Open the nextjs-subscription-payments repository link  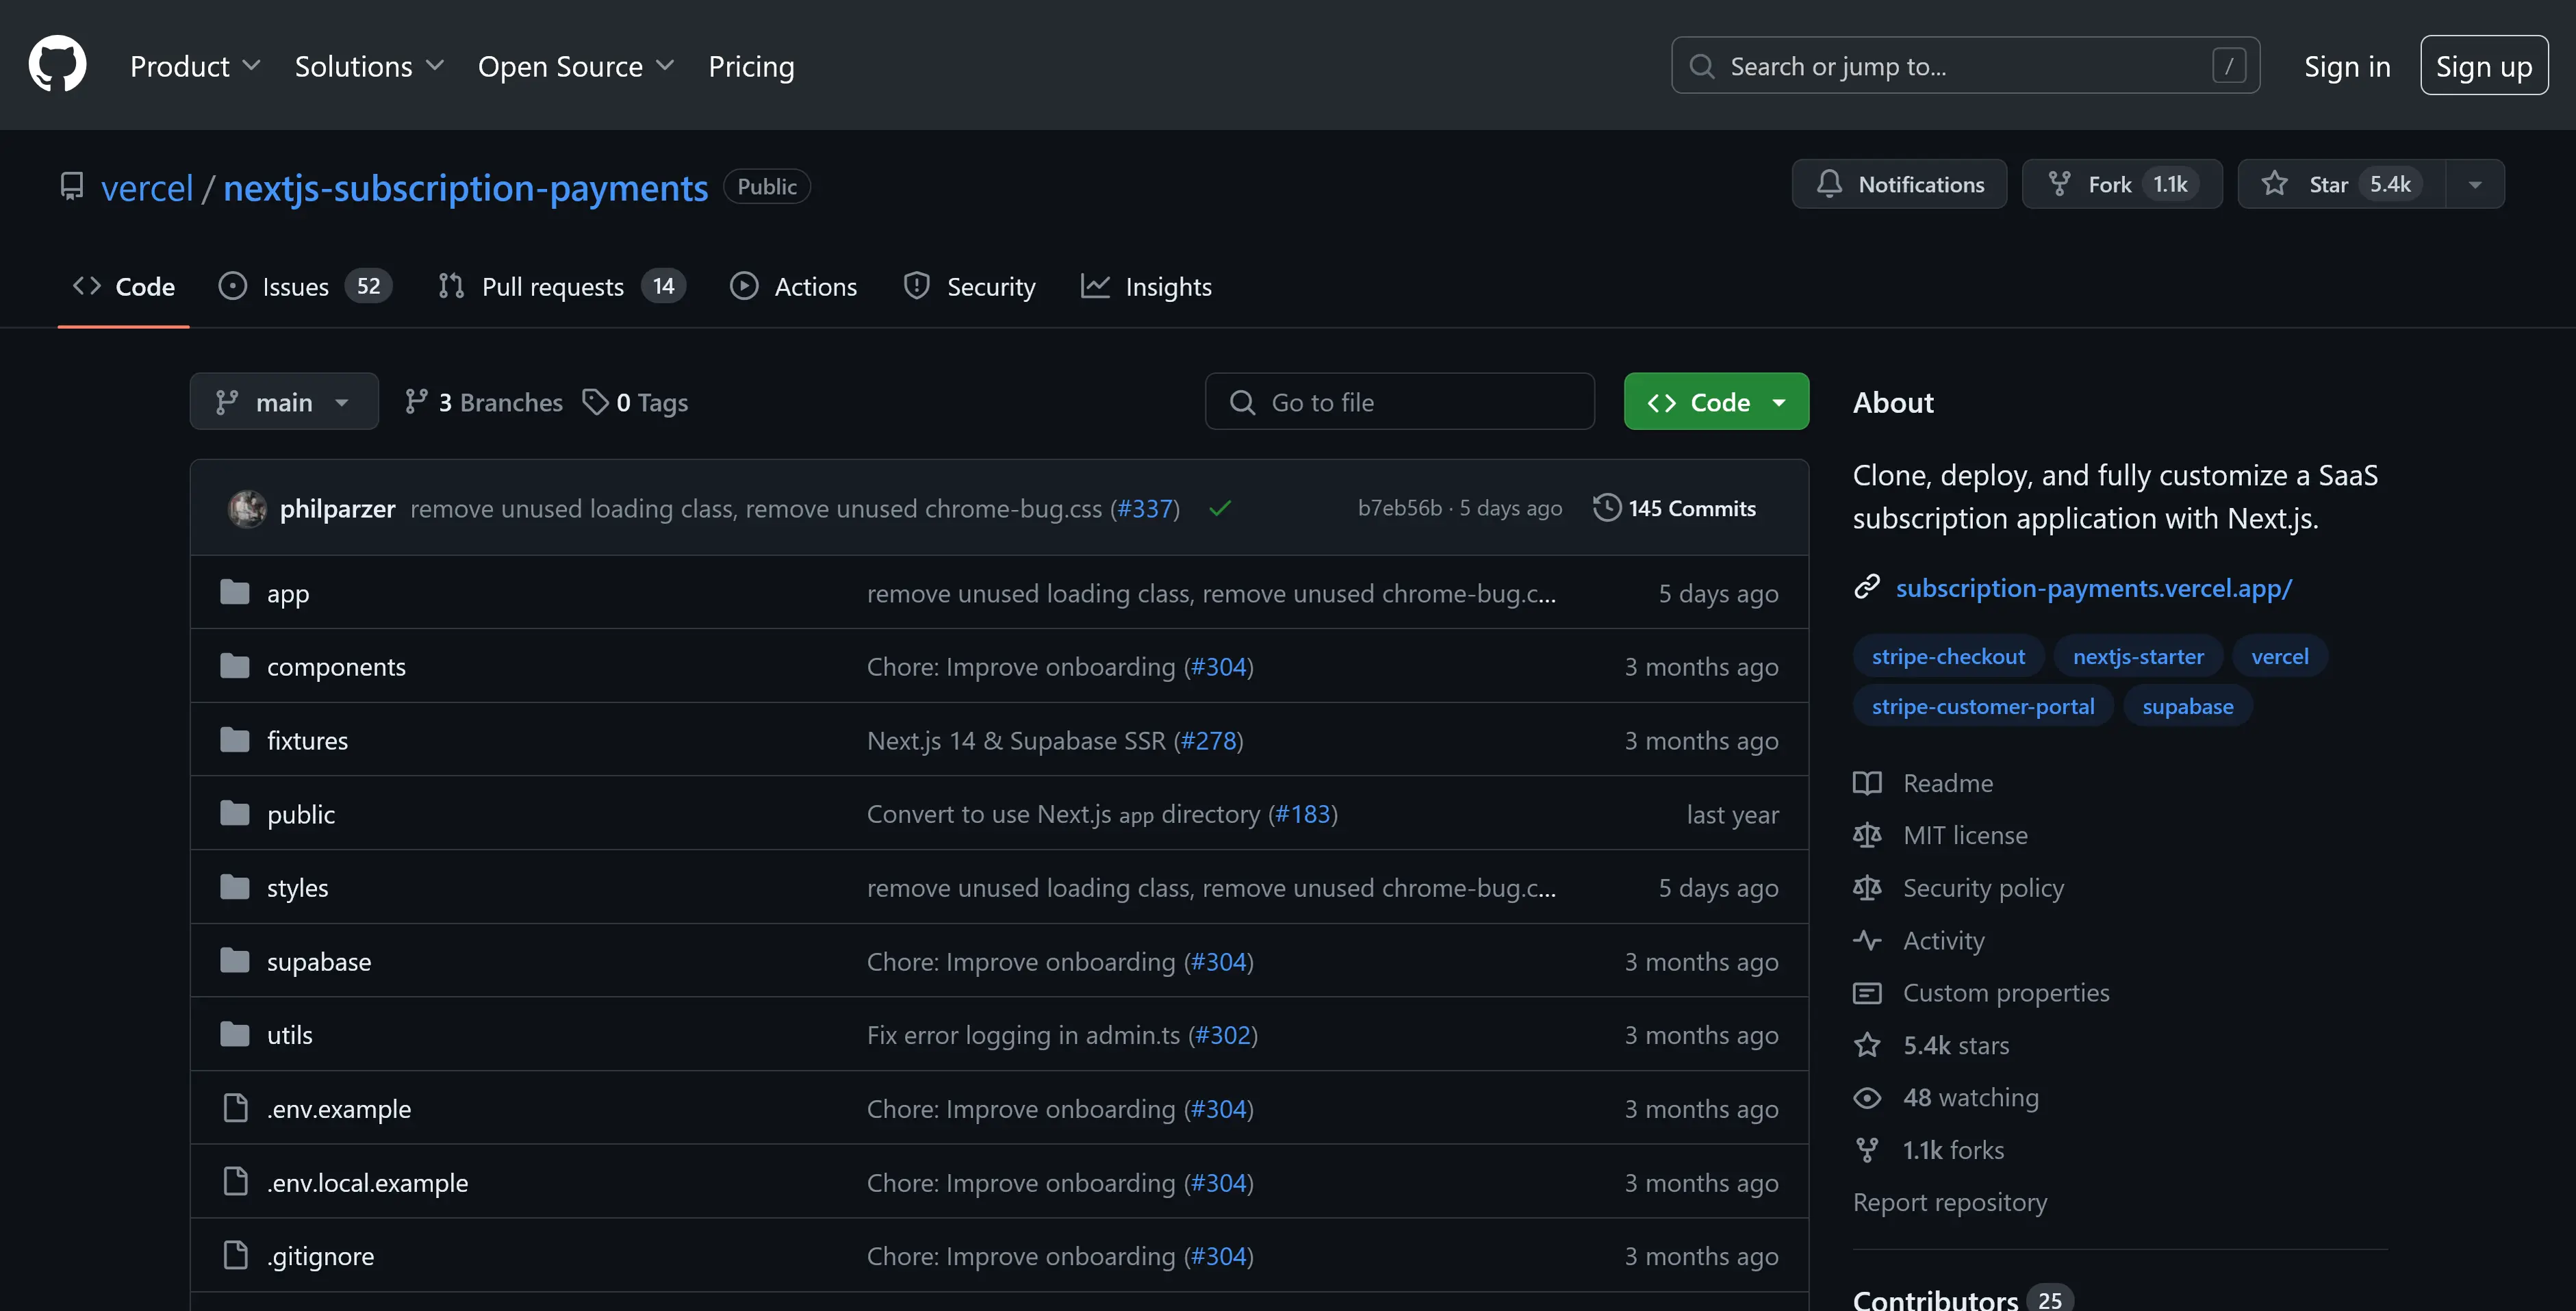coord(466,188)
